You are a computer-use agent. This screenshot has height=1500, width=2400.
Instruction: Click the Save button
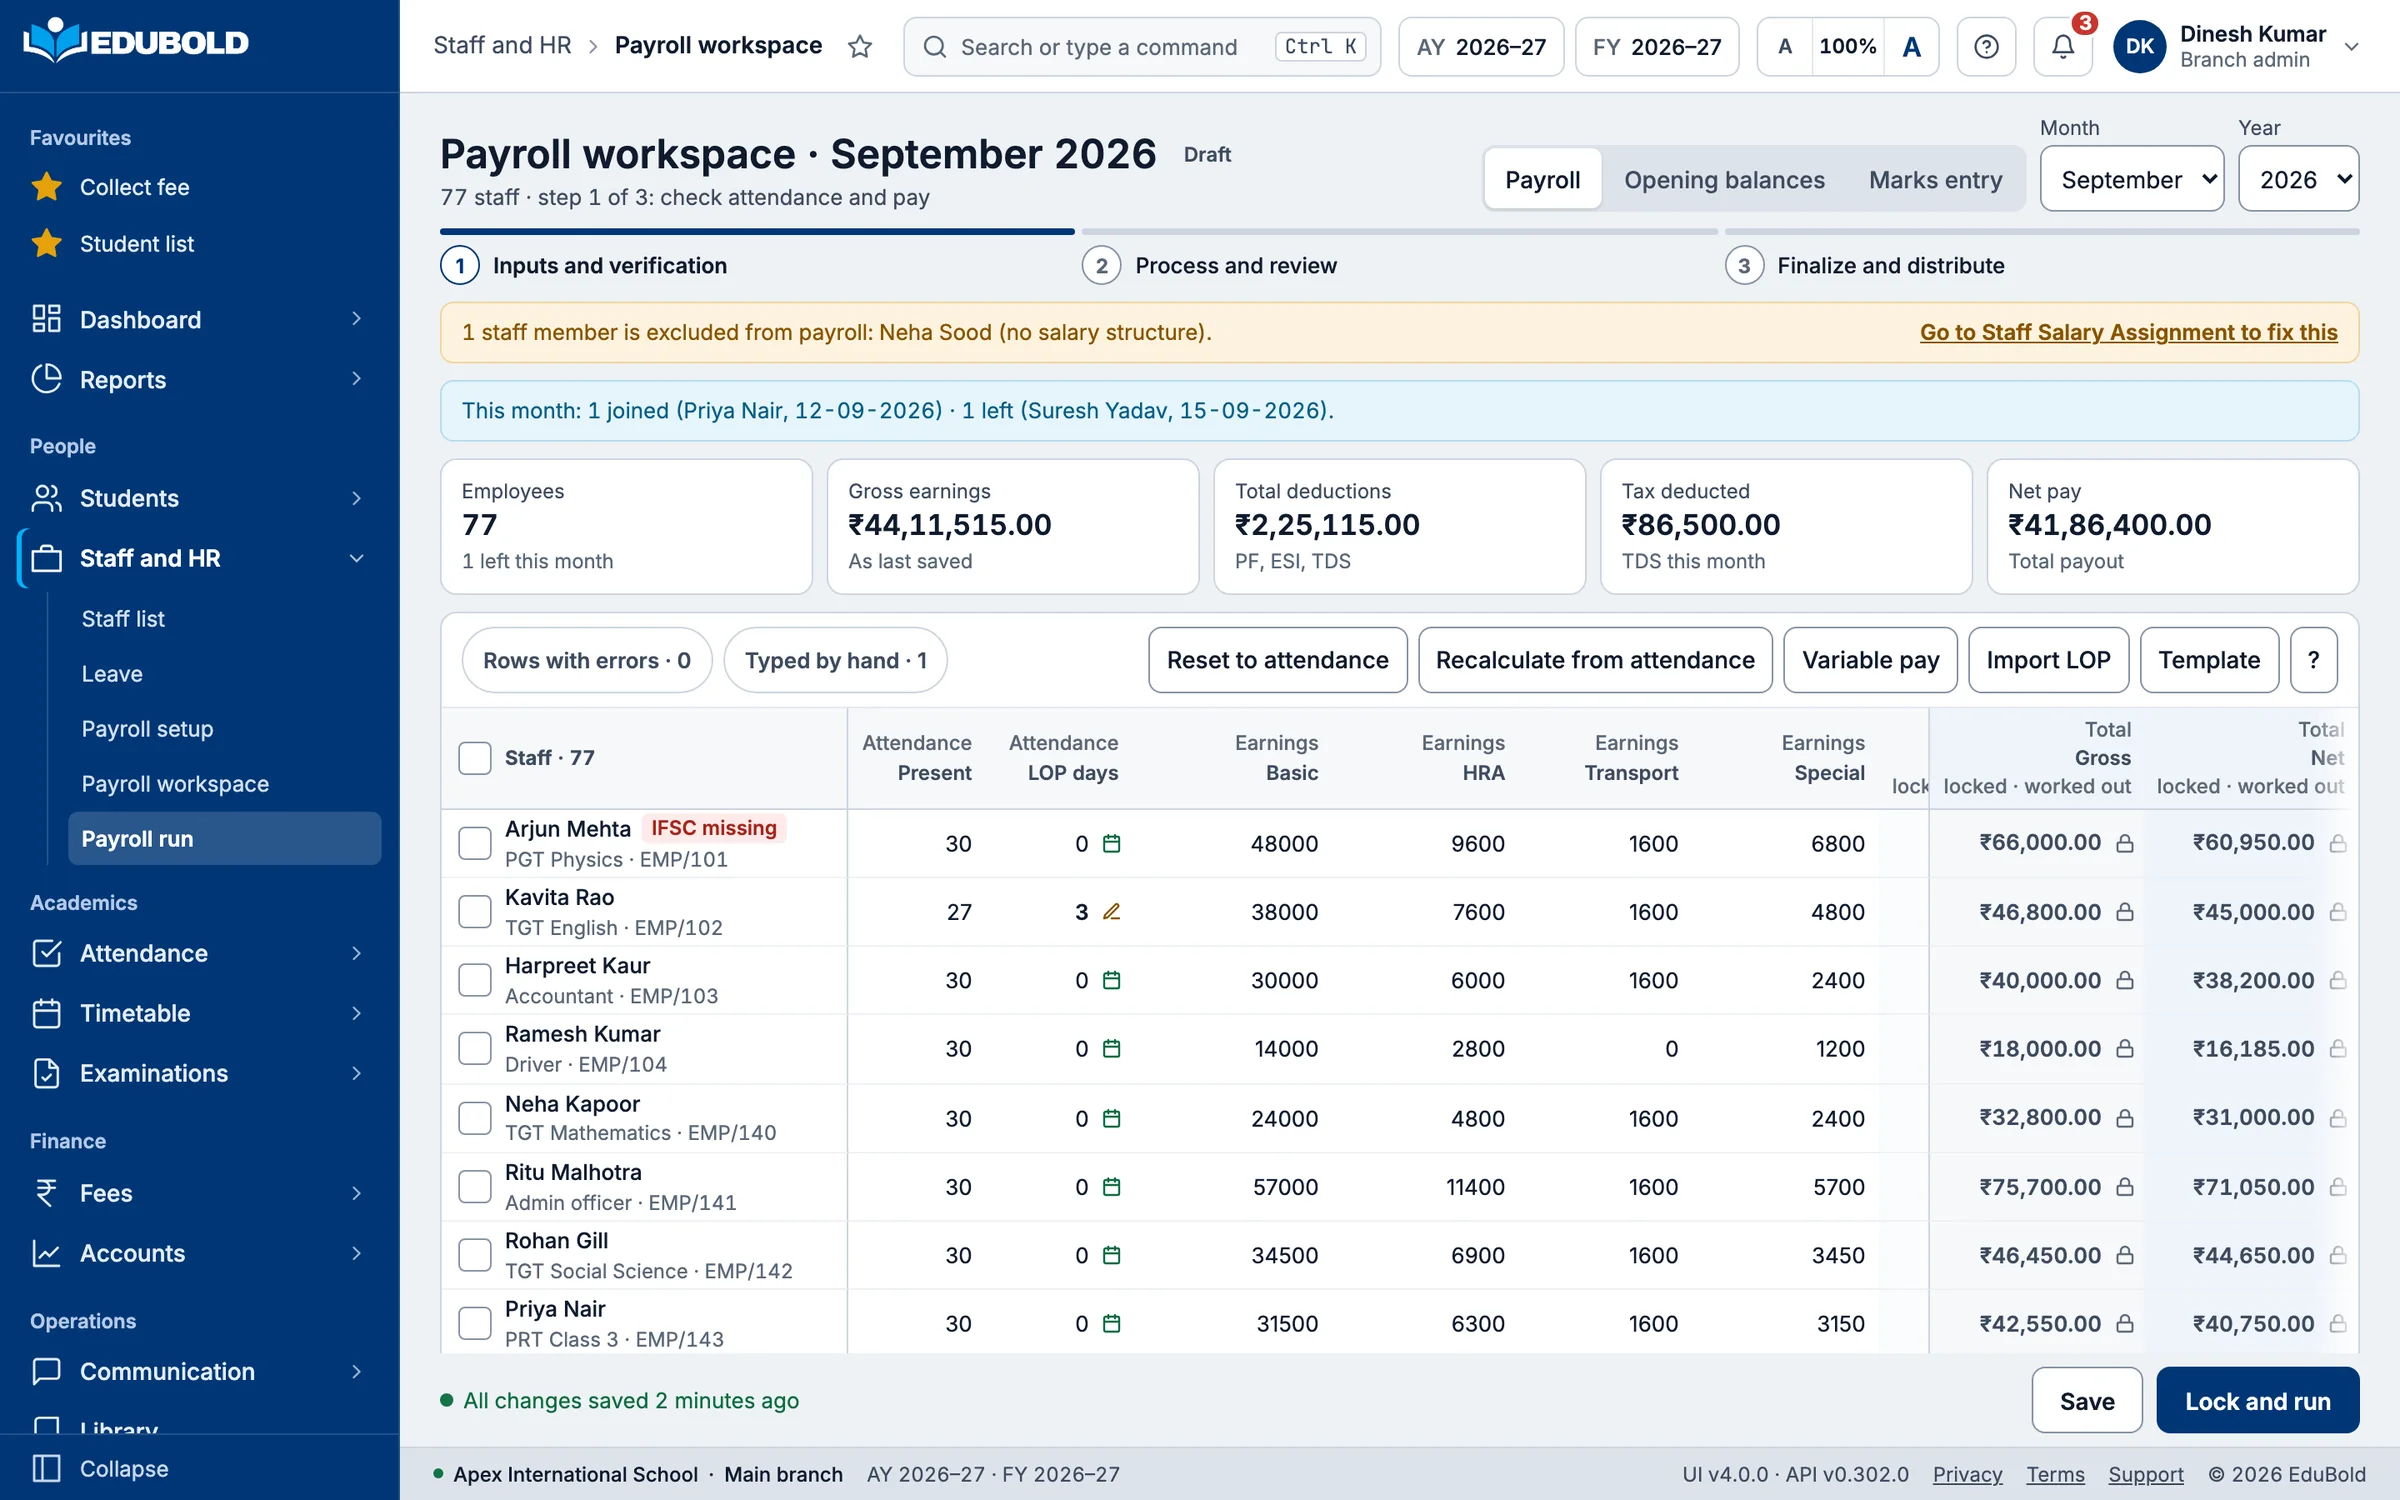click(x=2087, y=1400)
